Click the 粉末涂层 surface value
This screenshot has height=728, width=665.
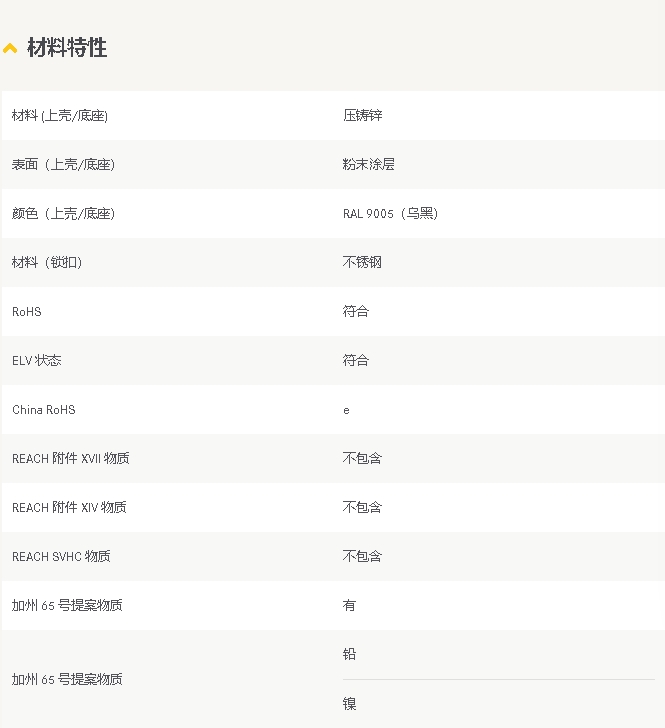(x=368, y=165)
